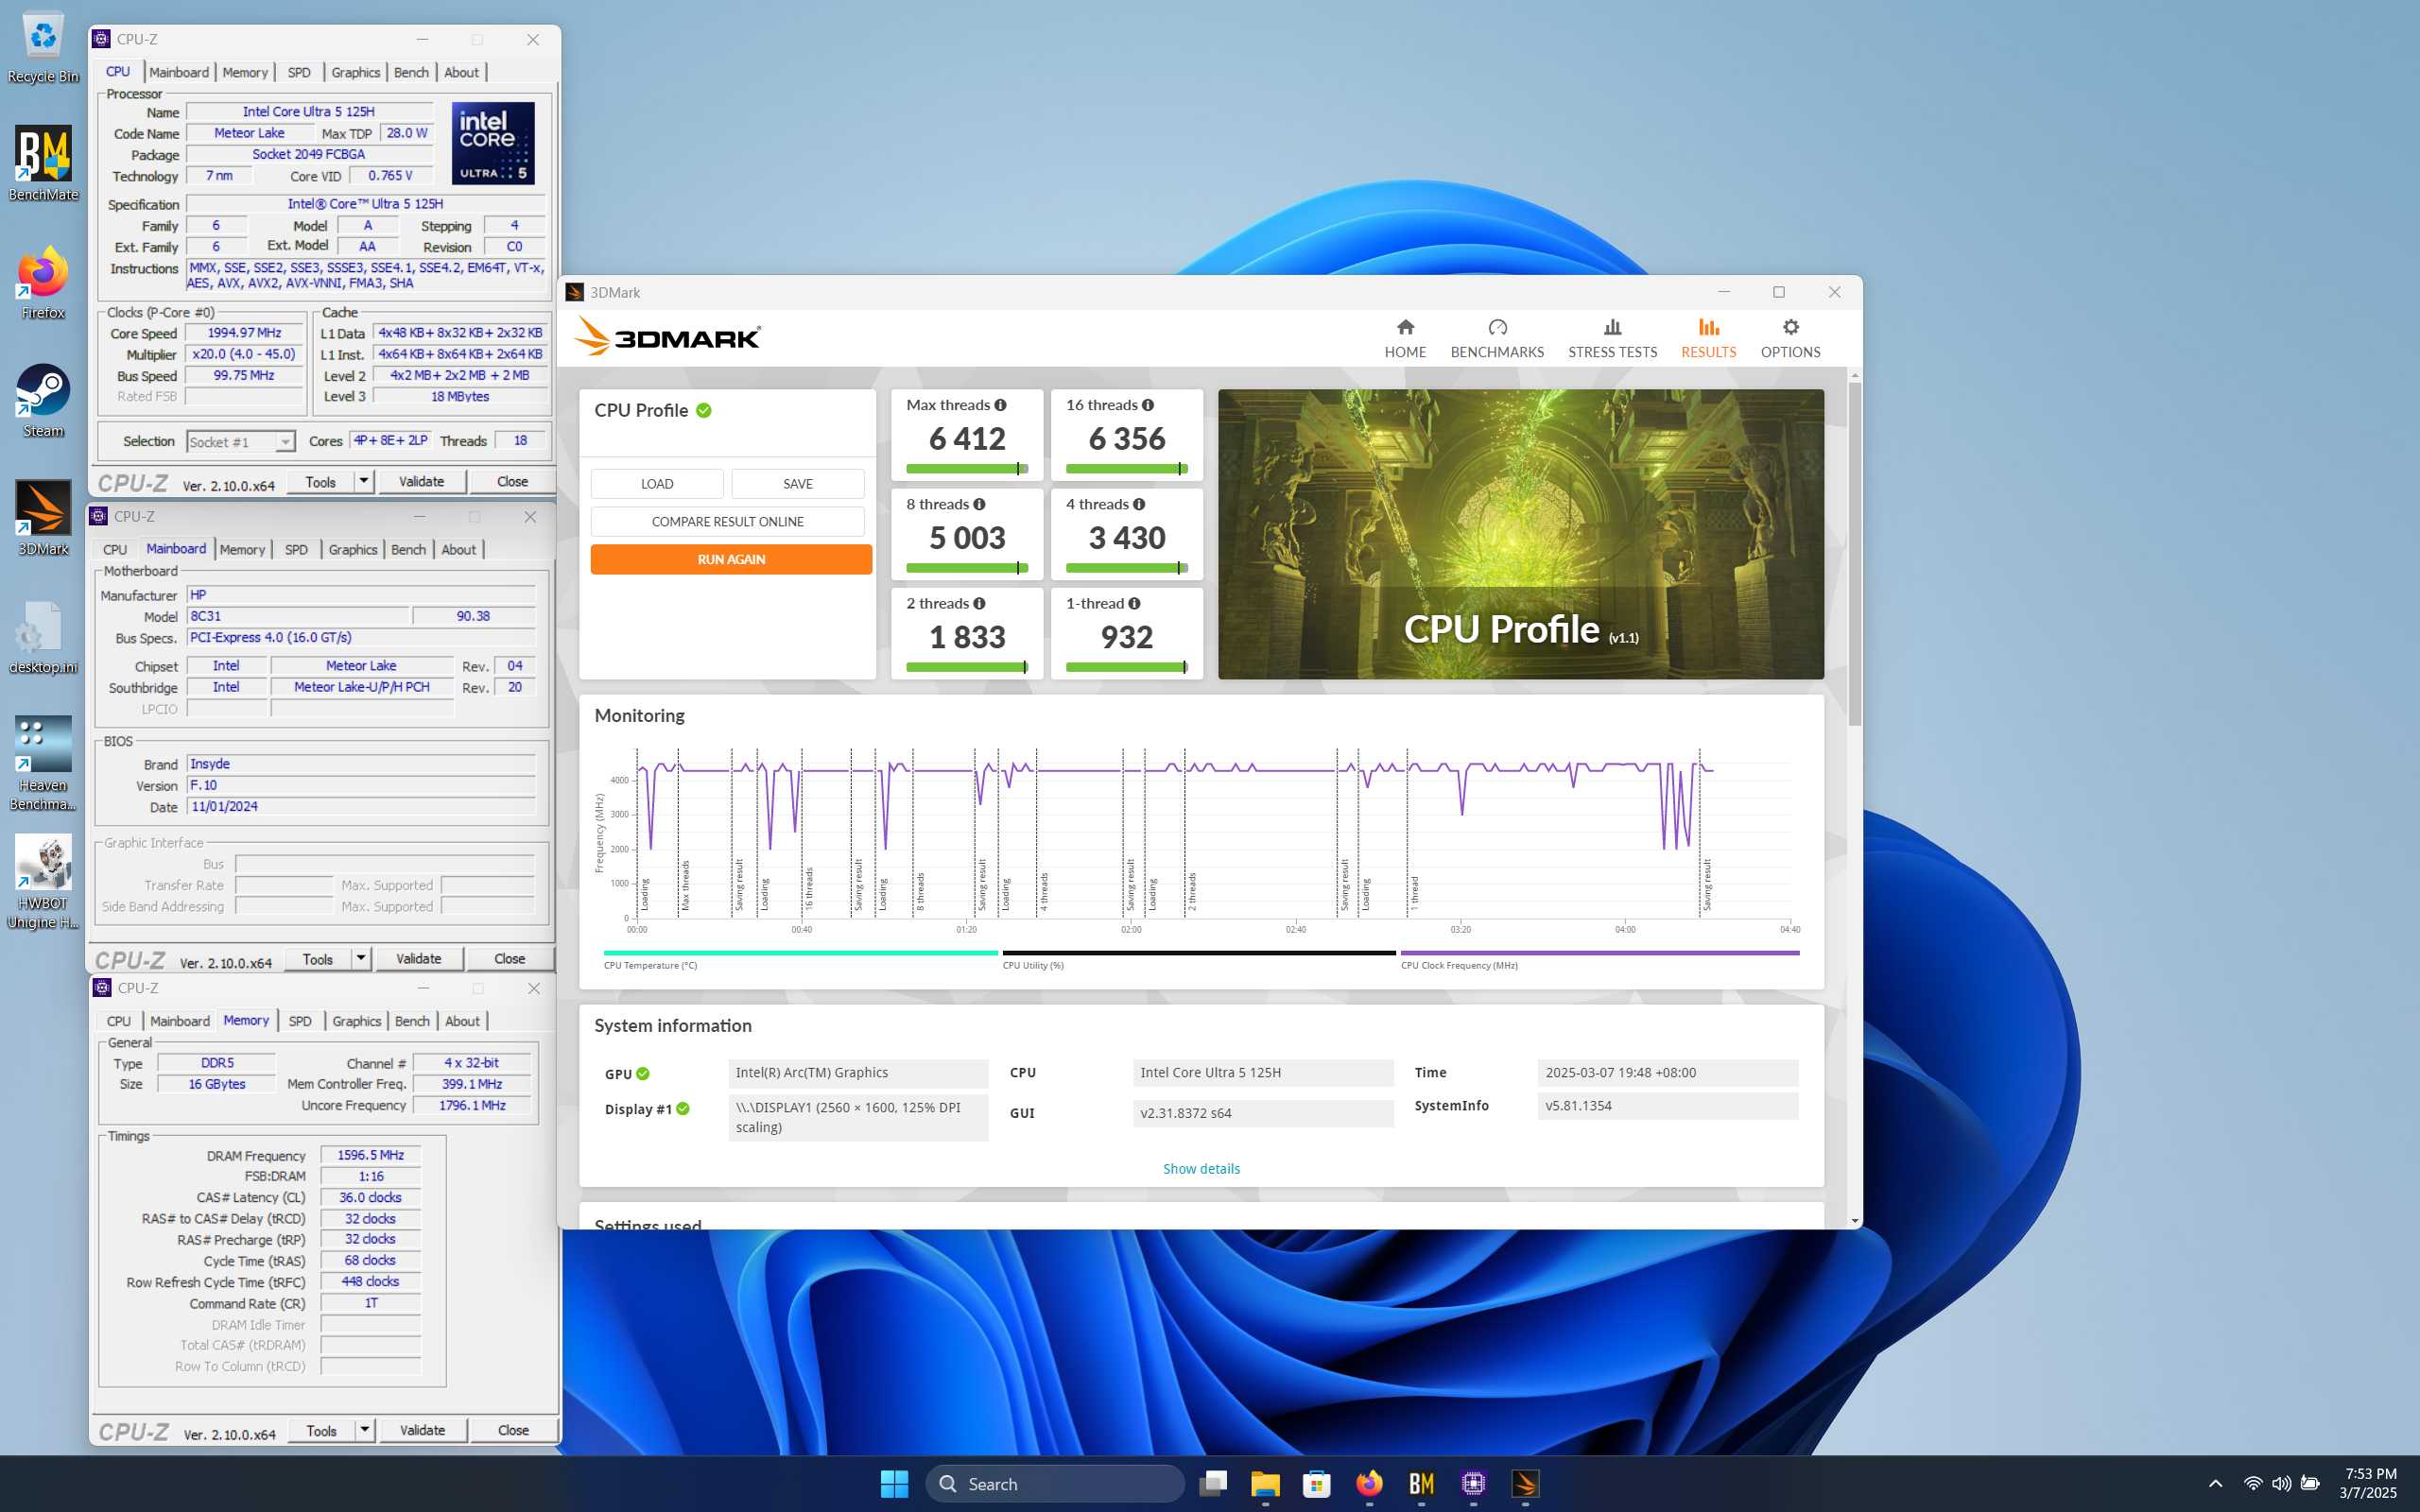Open 3DMark STRESS TESTS section

click(1612, 338)
